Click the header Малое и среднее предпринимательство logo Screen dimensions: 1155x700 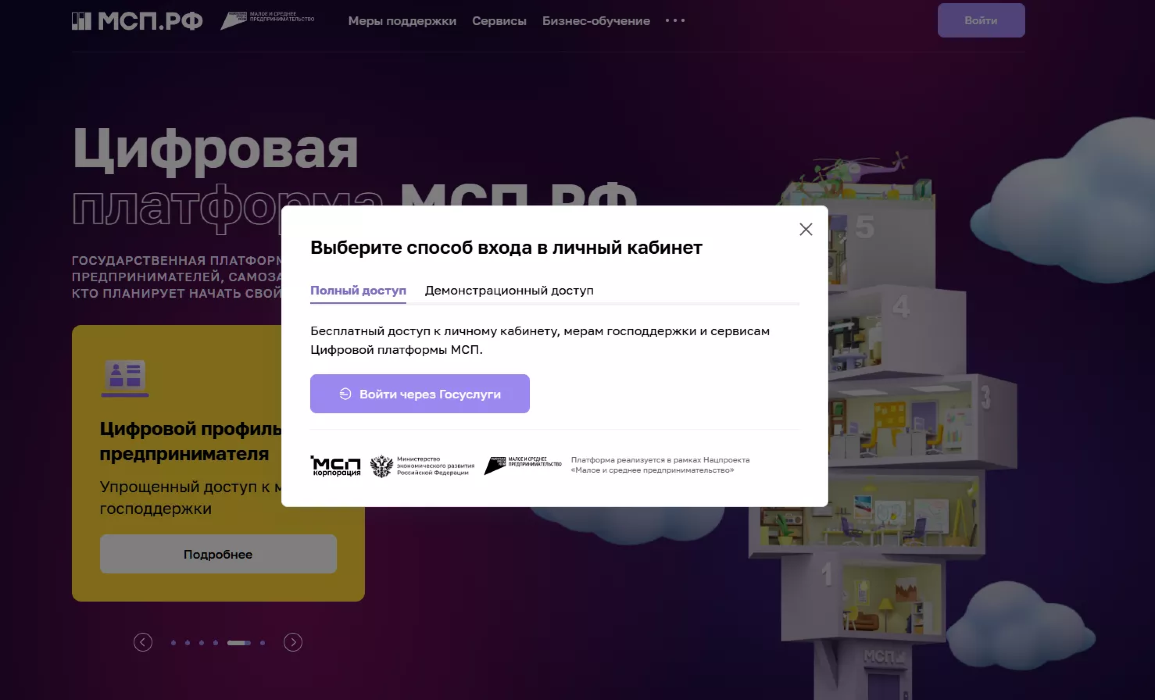(x=267, y=20)
